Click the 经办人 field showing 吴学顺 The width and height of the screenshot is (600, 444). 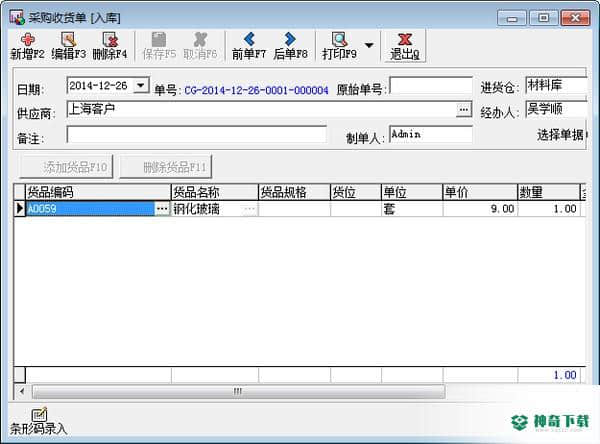pos(556,109)
